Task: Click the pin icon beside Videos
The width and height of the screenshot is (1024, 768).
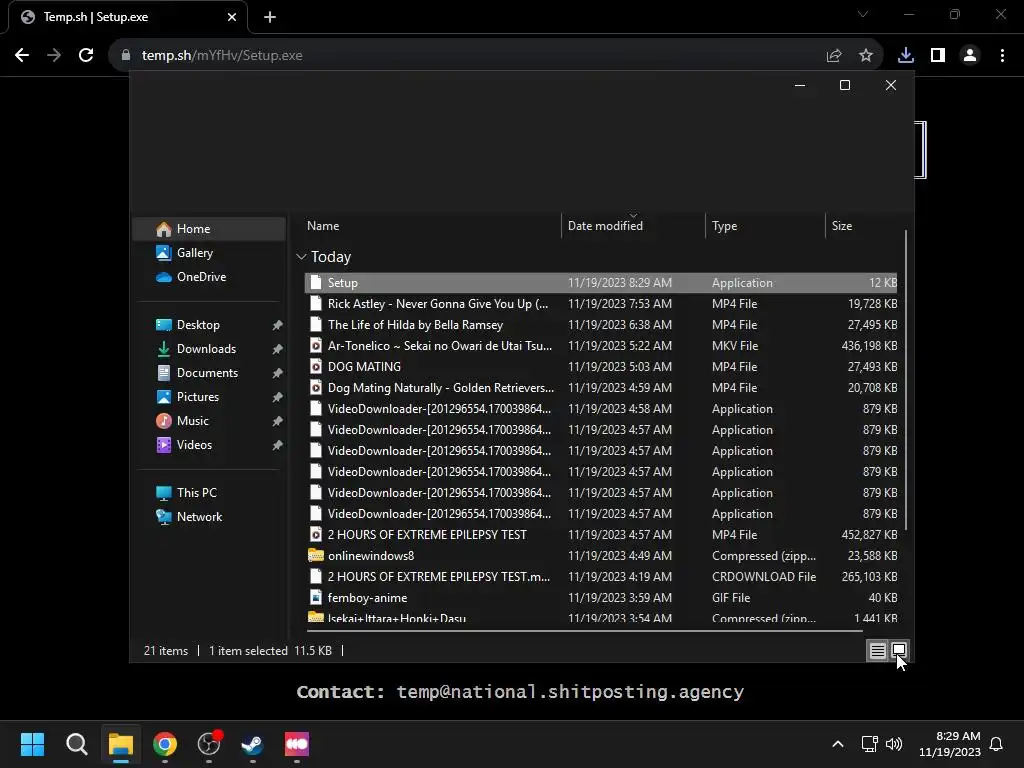Action: 277,445
